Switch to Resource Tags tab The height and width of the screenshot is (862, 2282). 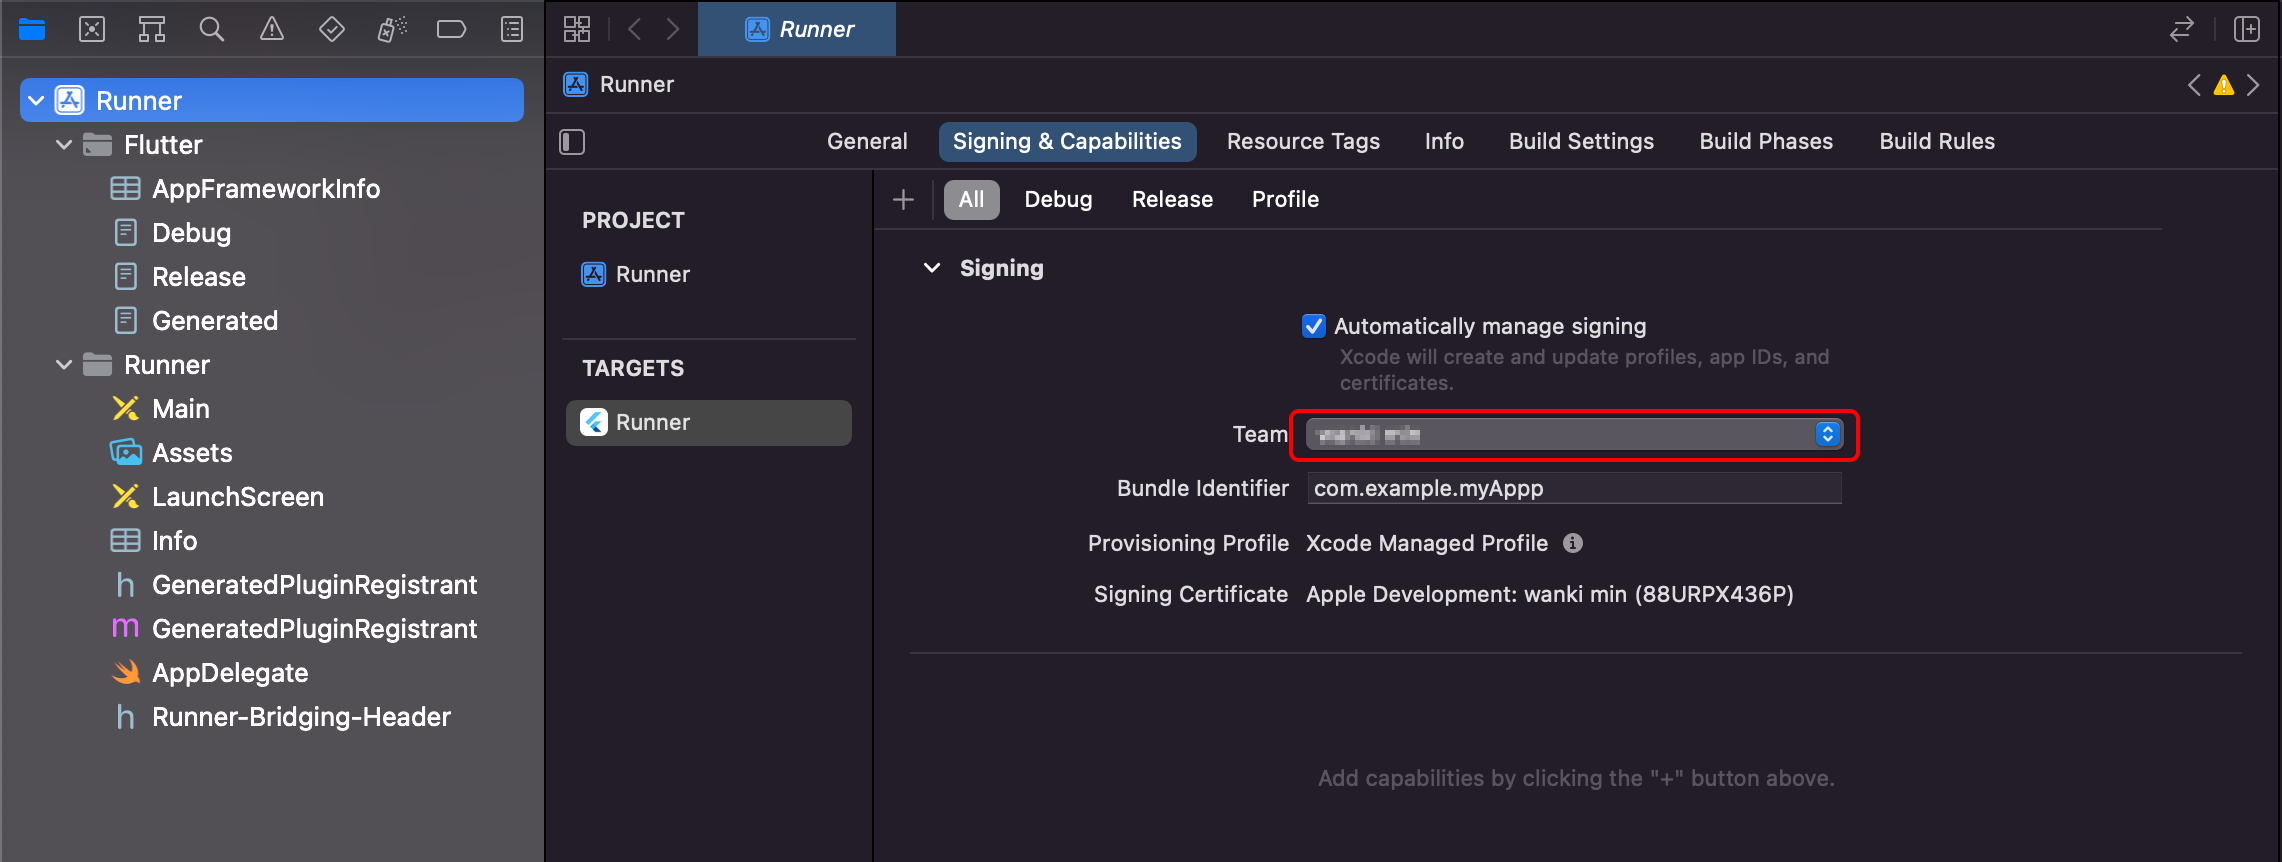pos(1303,142)
